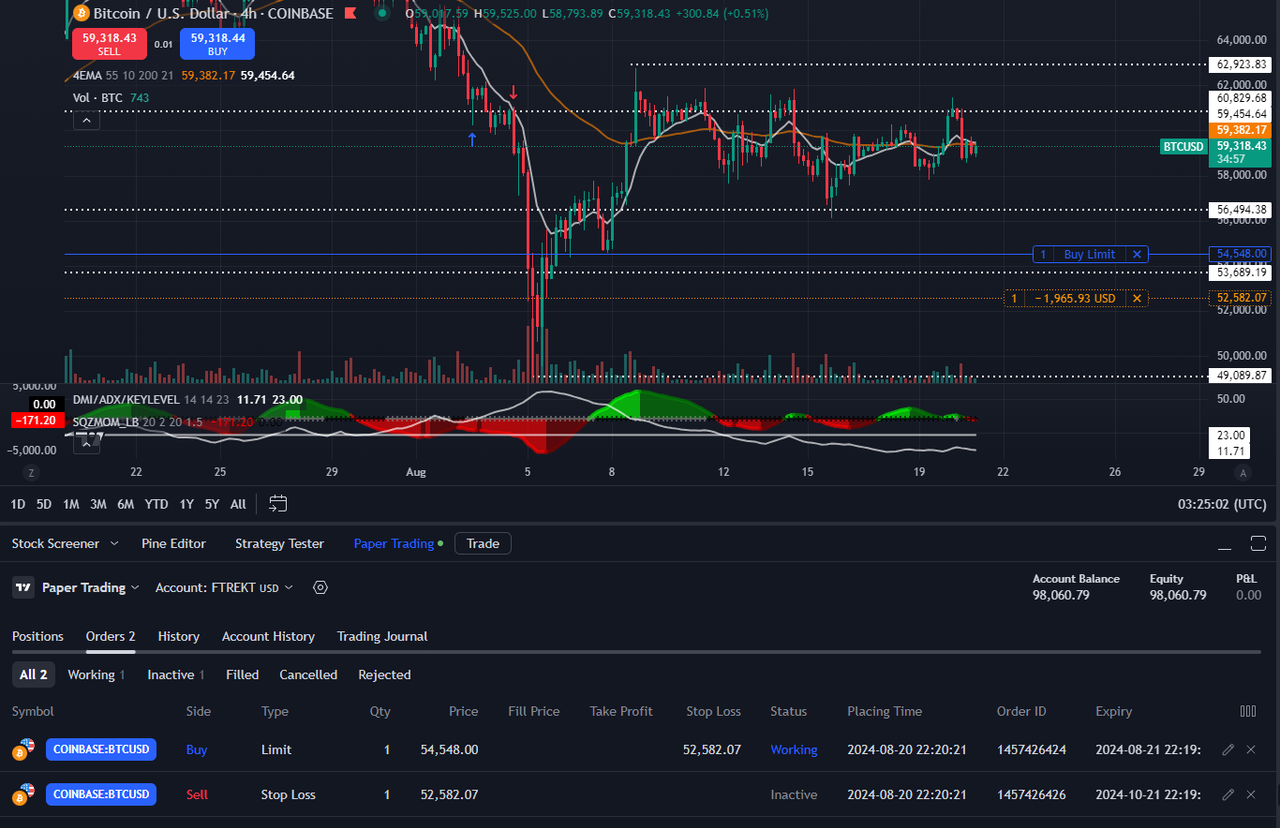1280x828 pixels.
Task: Click the Z timezone button under the chart
Action: click(31, 472)
